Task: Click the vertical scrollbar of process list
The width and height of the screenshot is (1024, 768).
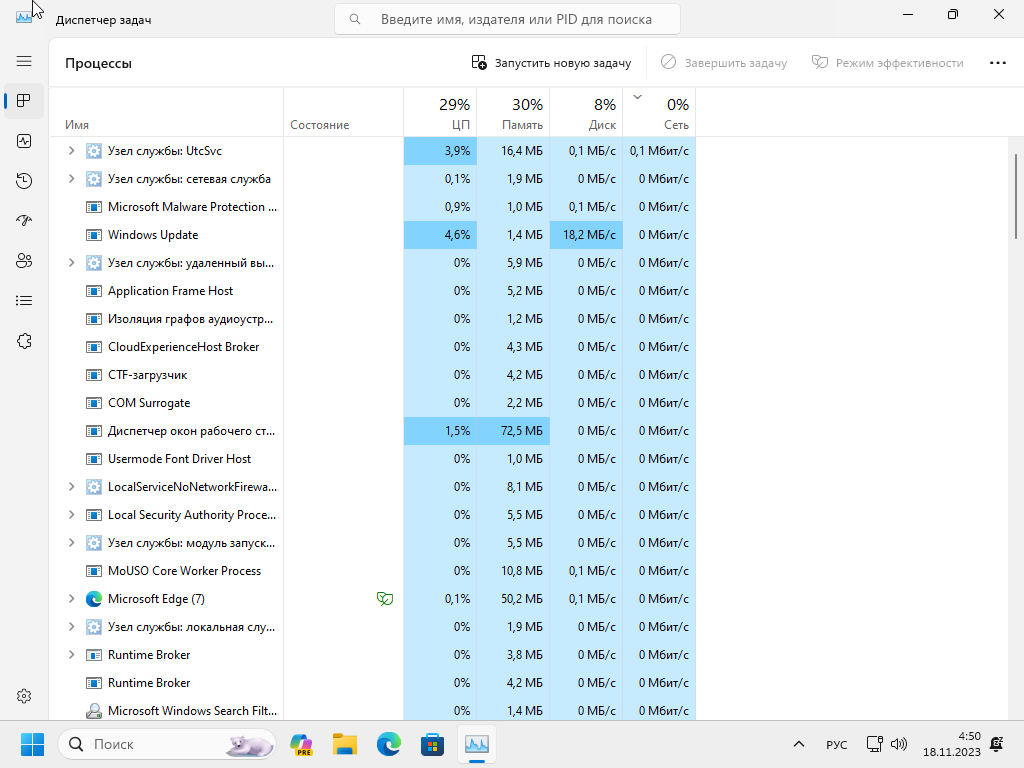Action: tap(1016, 197)
